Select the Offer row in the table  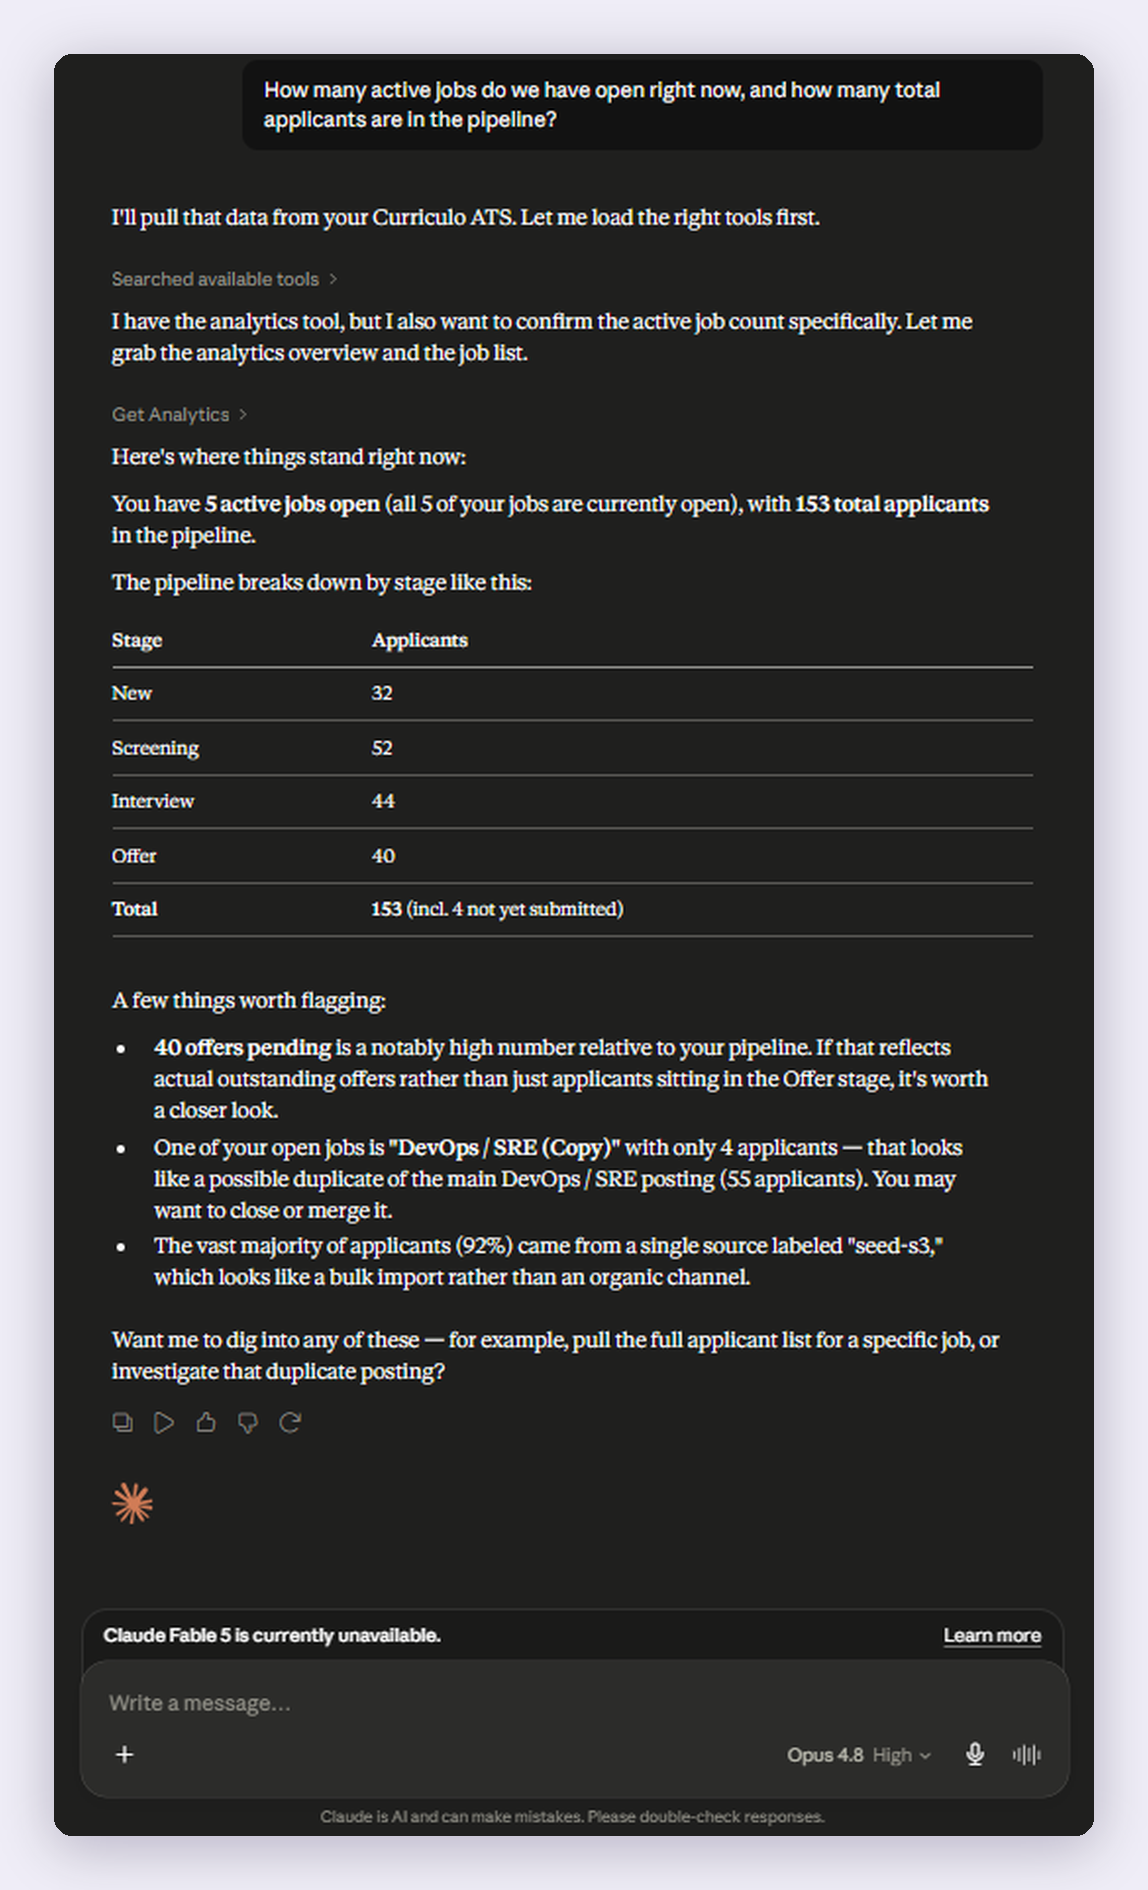coord(572,856)
